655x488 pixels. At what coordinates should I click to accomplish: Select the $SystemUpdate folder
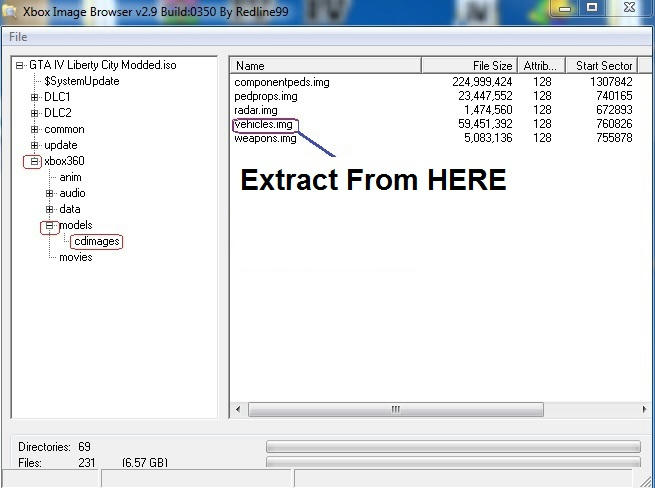(x=81, y=81)
